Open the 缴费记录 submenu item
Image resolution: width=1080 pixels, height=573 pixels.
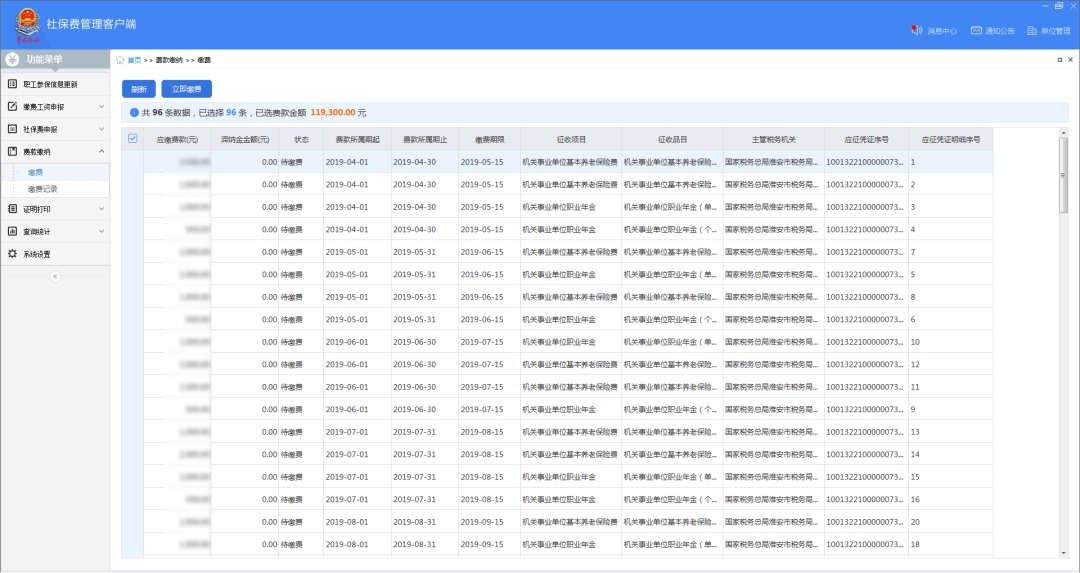[43, 189]
